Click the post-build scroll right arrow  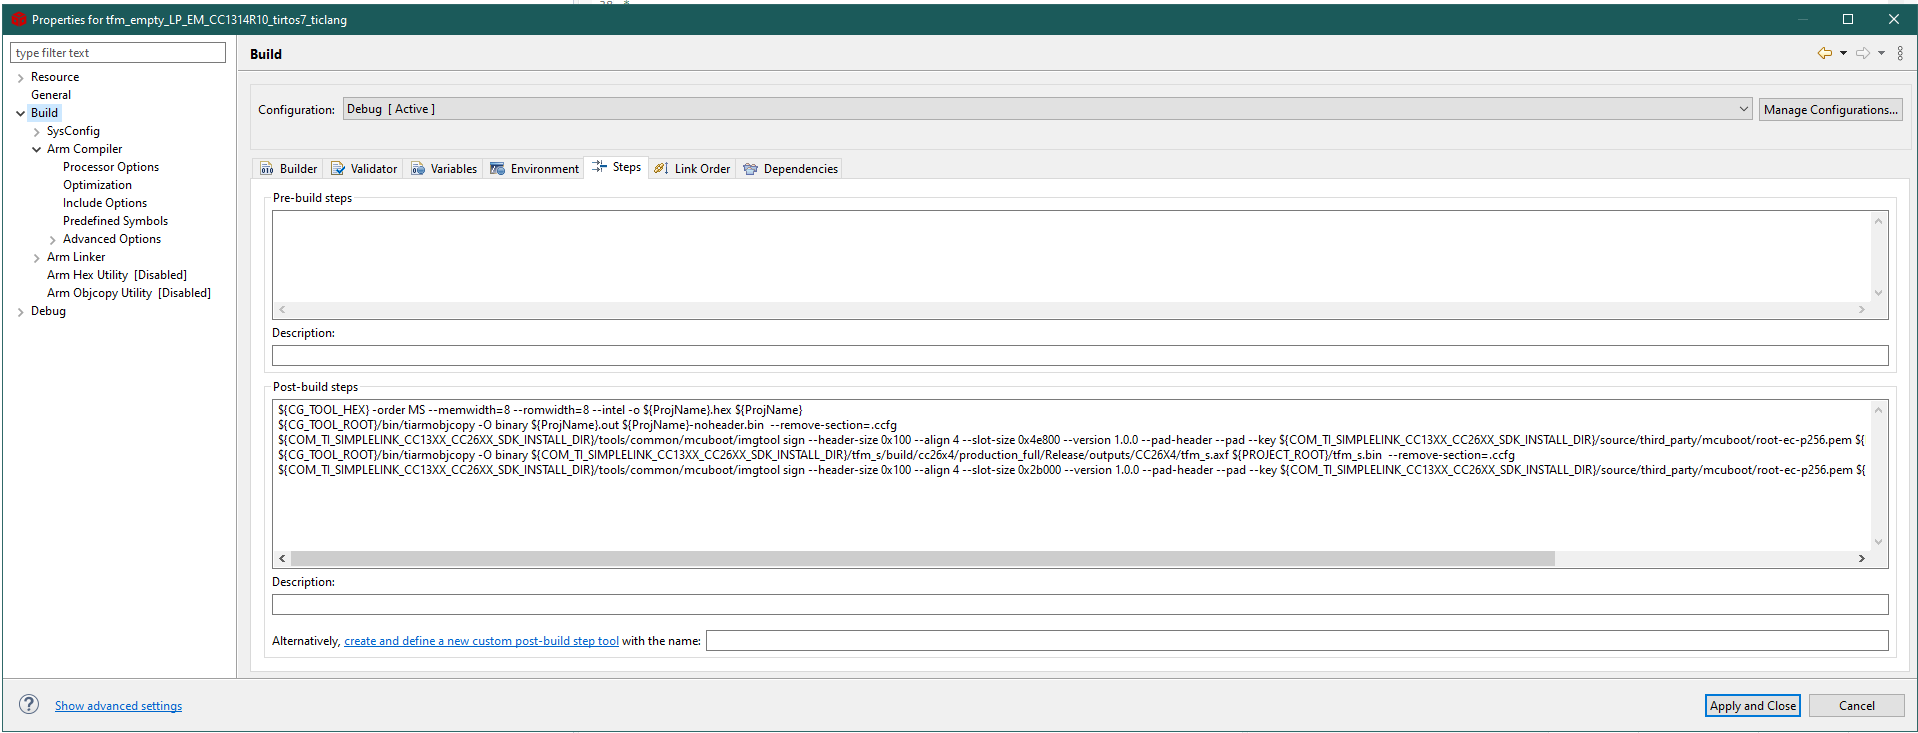point(1861,558)
